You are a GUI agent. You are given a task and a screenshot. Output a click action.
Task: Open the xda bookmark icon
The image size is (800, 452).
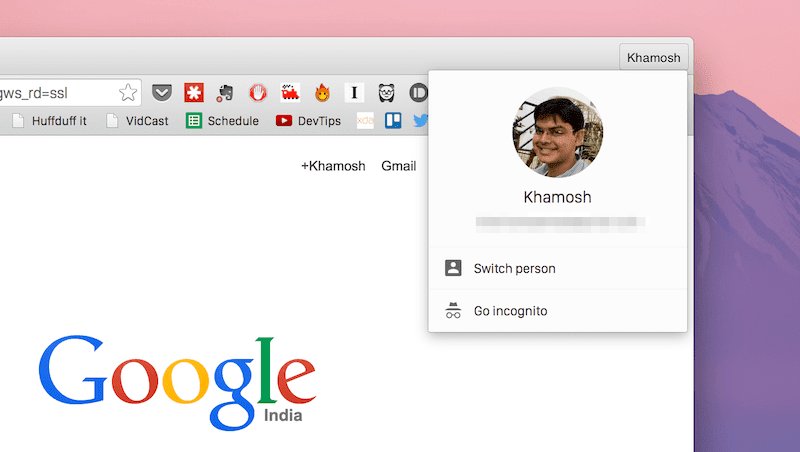365,120
